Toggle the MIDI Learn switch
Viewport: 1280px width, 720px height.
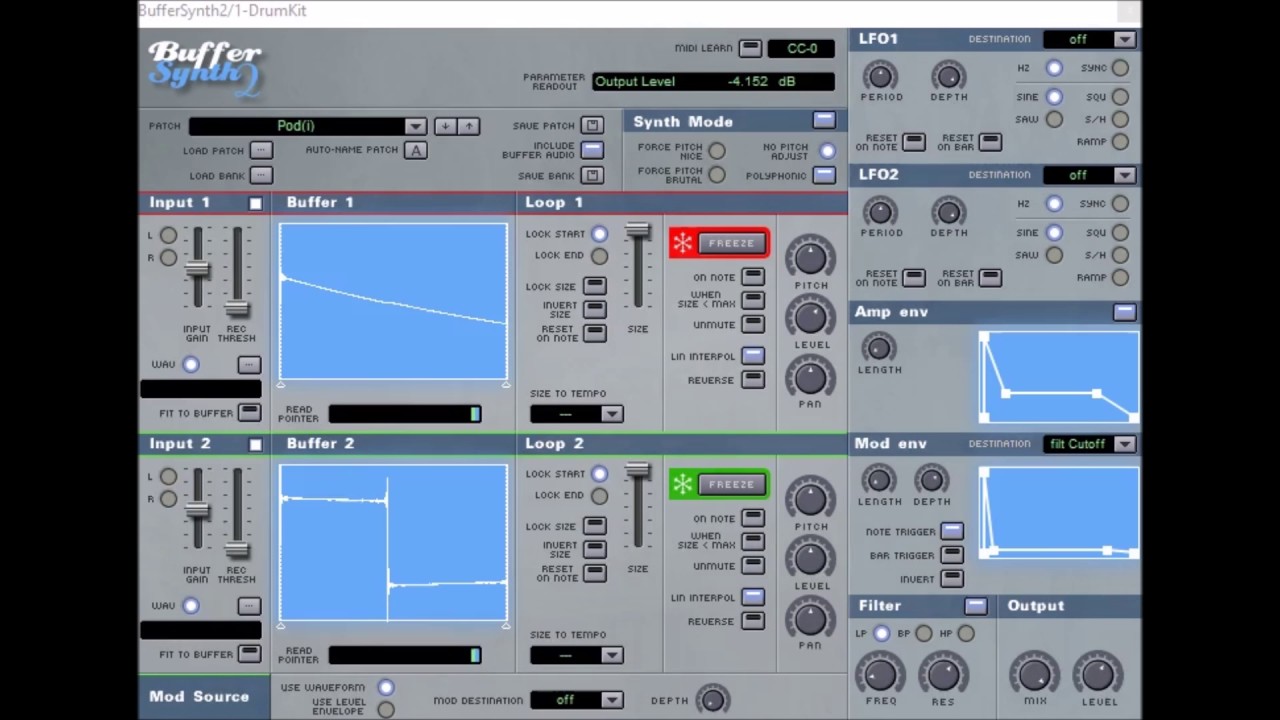pos(750,48)
